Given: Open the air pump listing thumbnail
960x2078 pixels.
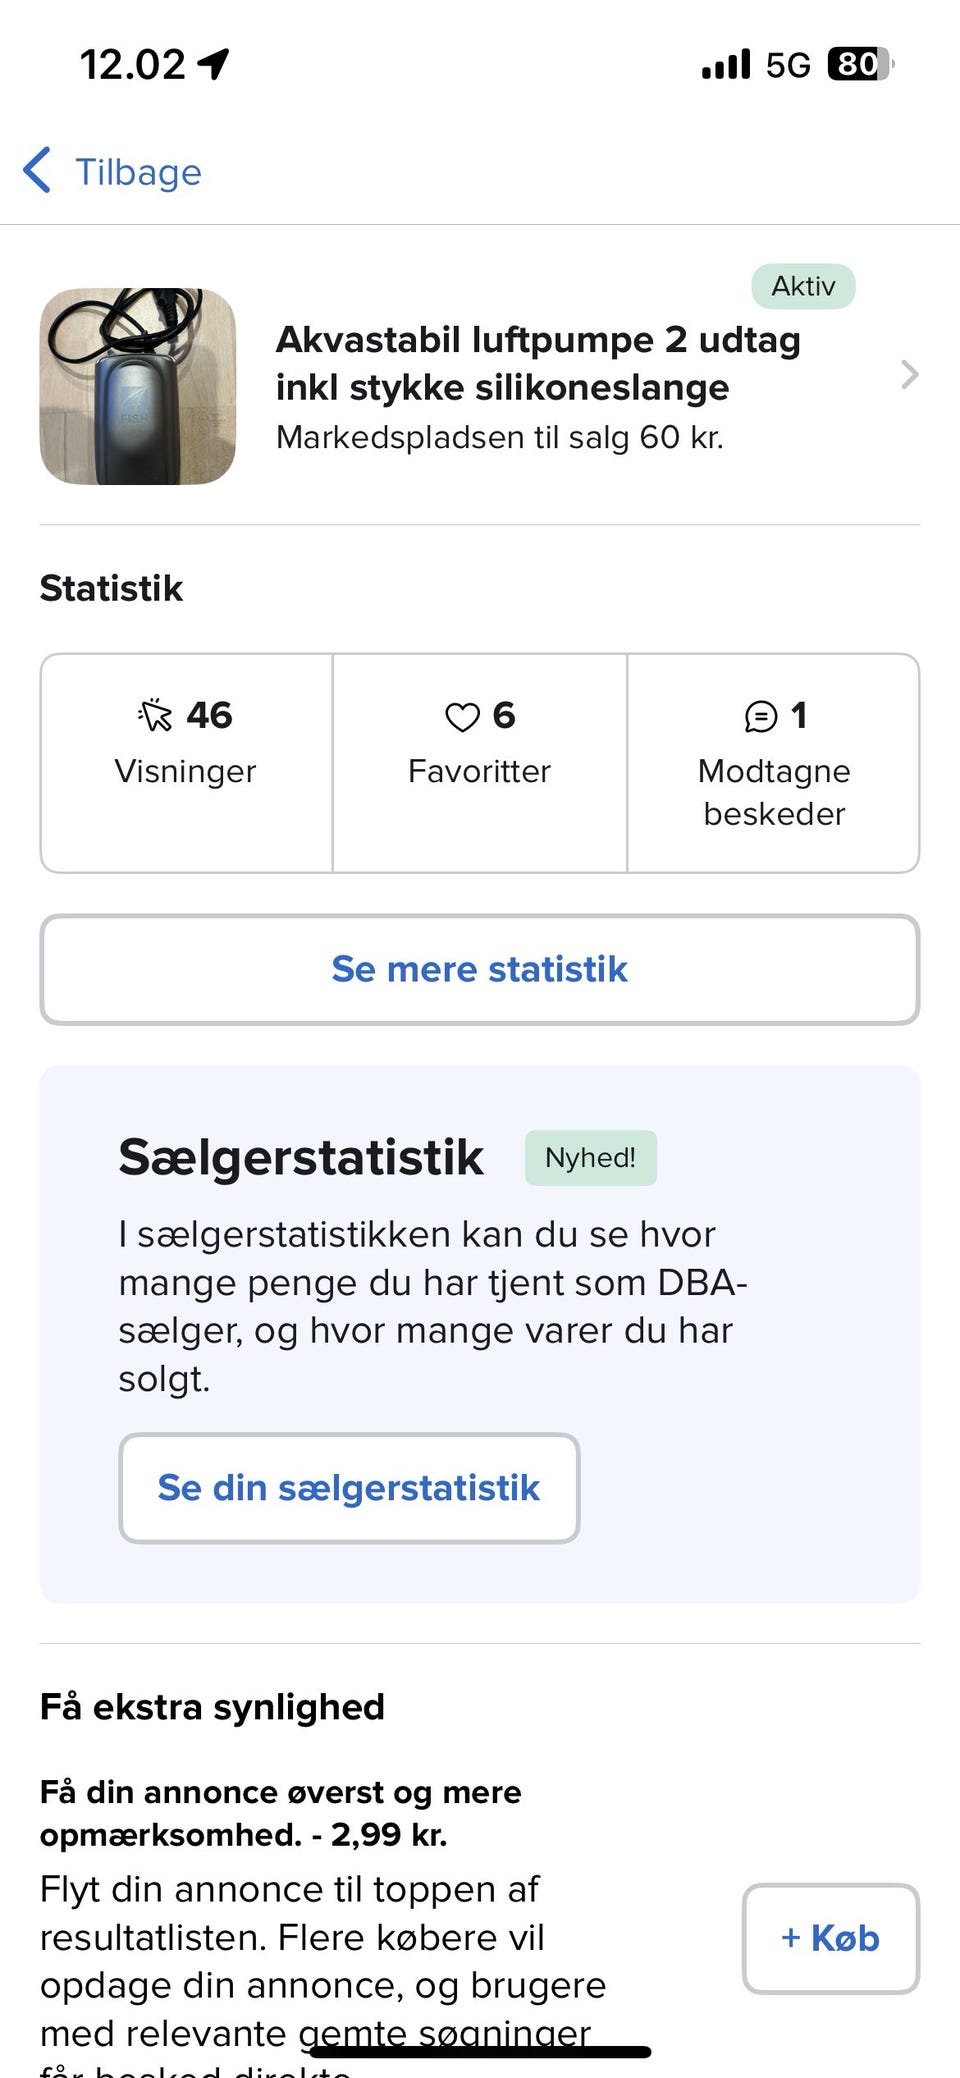Looking at the screenshot, I should pos(138,387).
